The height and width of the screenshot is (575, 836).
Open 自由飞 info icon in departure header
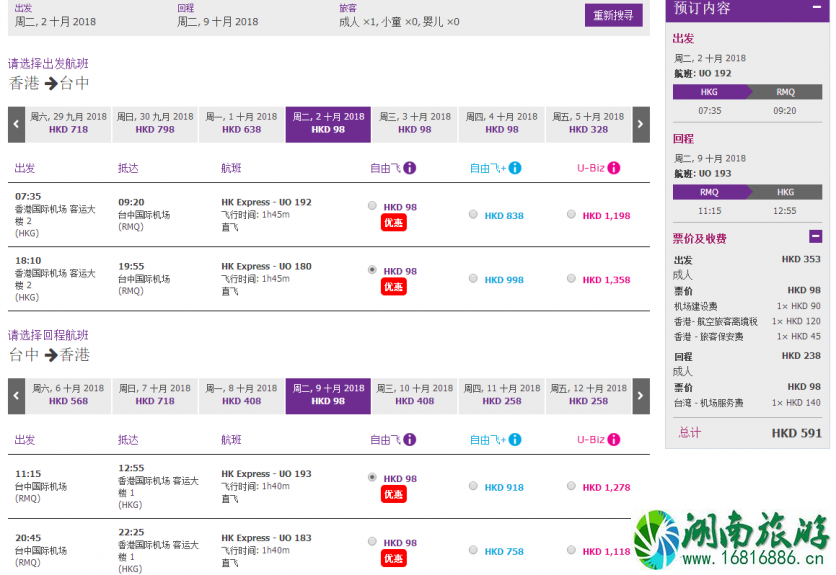(409, 168)
